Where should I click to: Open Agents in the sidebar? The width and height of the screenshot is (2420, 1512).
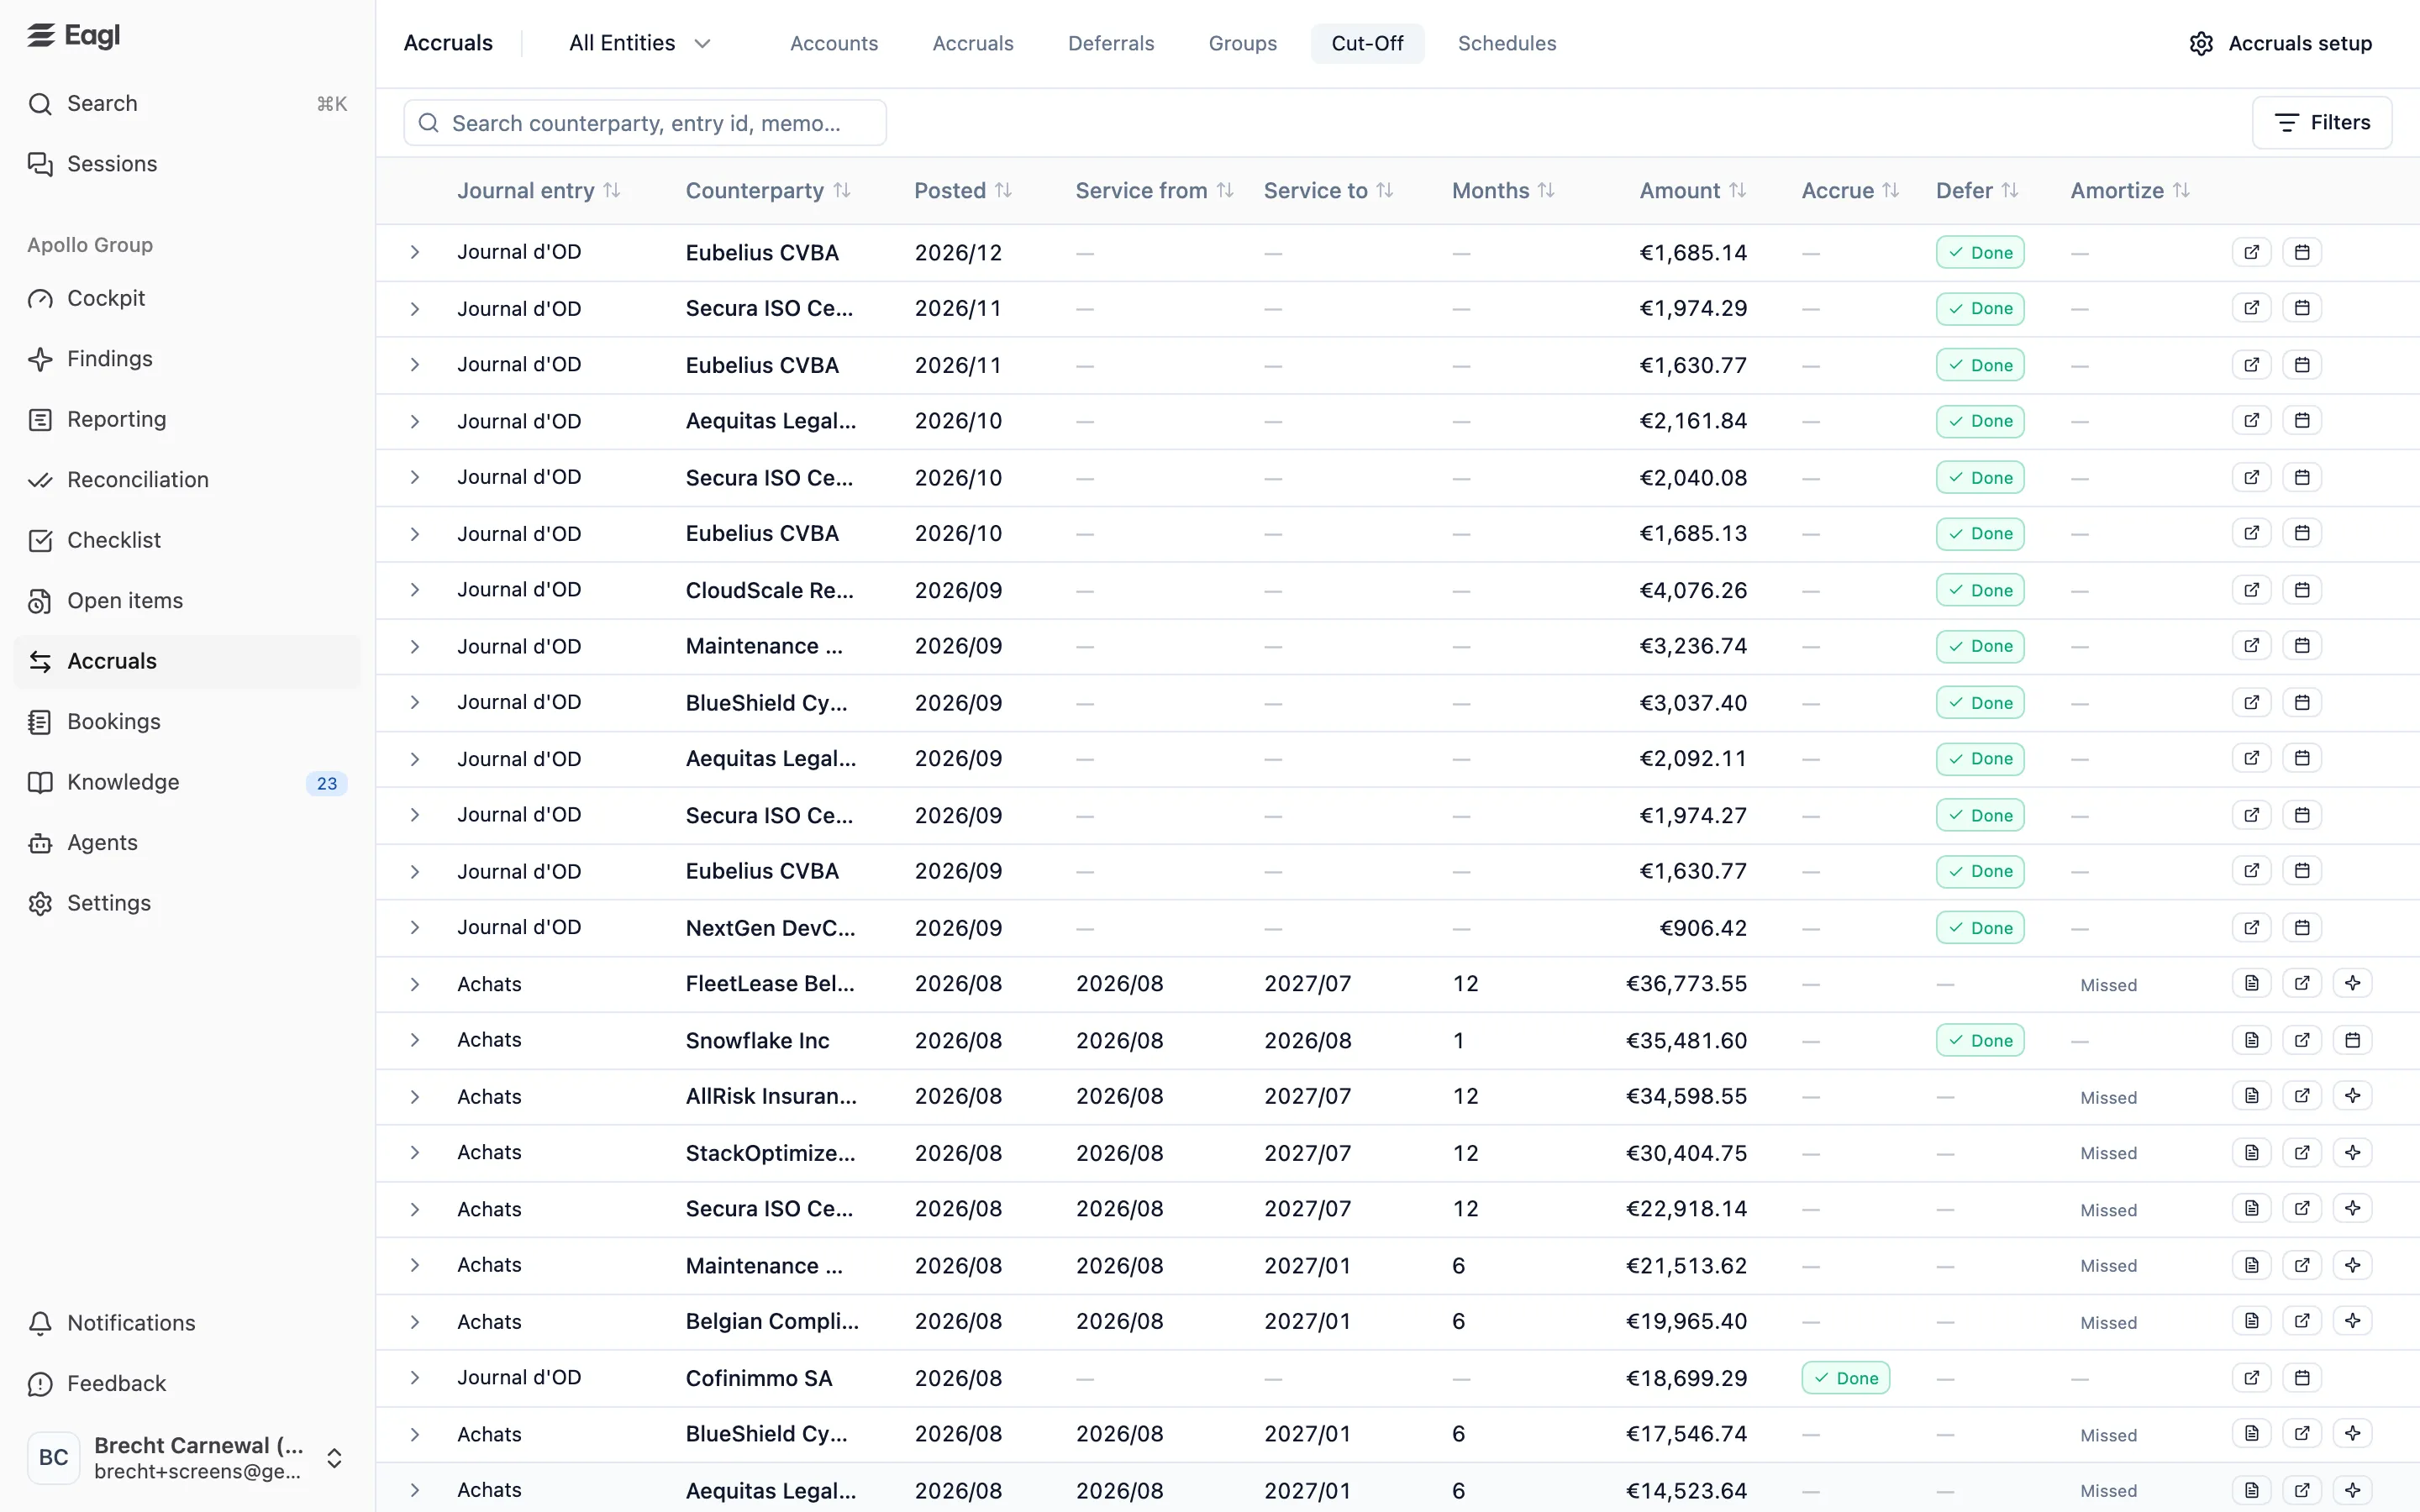coord(188,843)
